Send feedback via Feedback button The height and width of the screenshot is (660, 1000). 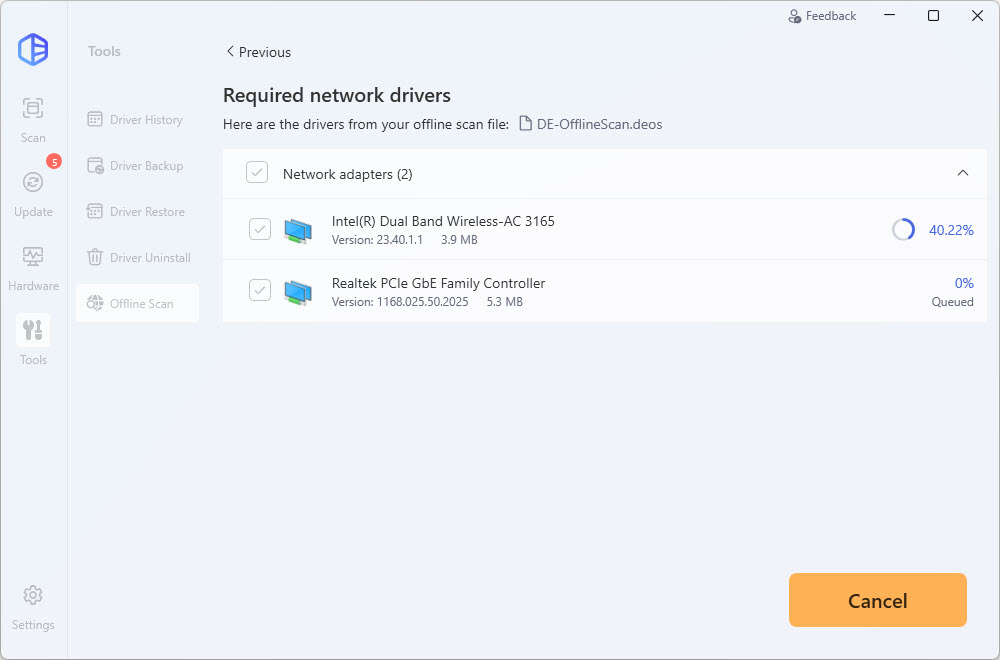click(822, 16)
